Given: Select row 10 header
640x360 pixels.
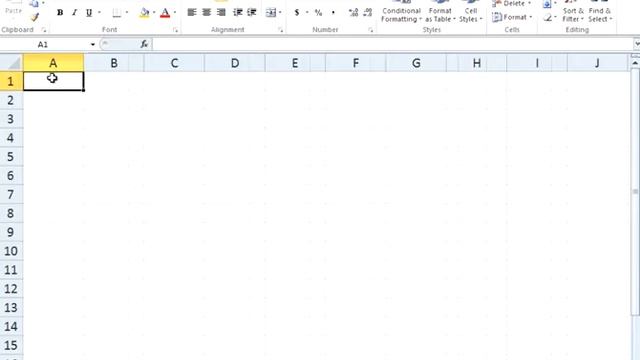Looking at the screenshot, I should tap(11, 251).
